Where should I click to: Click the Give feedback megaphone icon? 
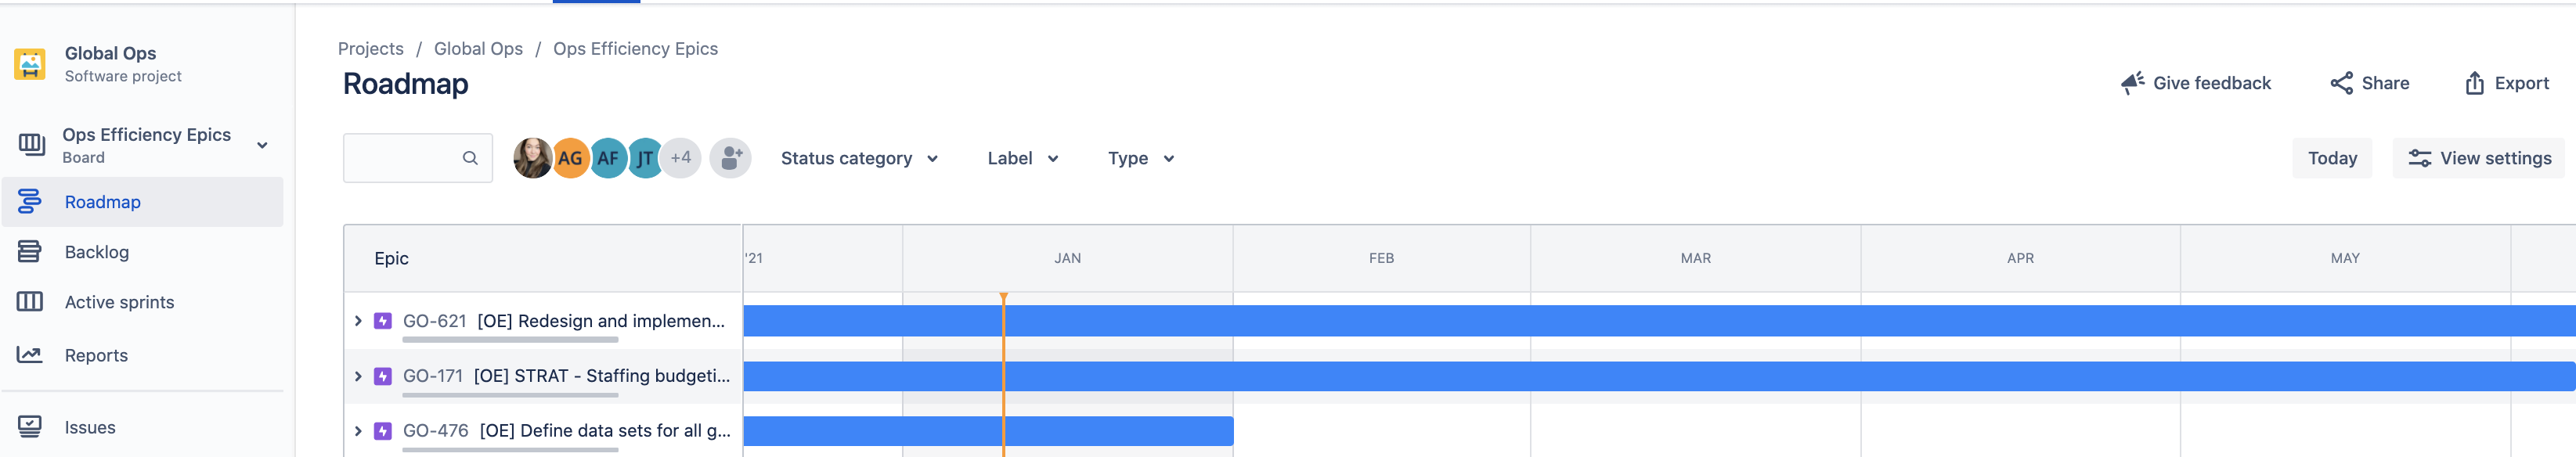2132,83
